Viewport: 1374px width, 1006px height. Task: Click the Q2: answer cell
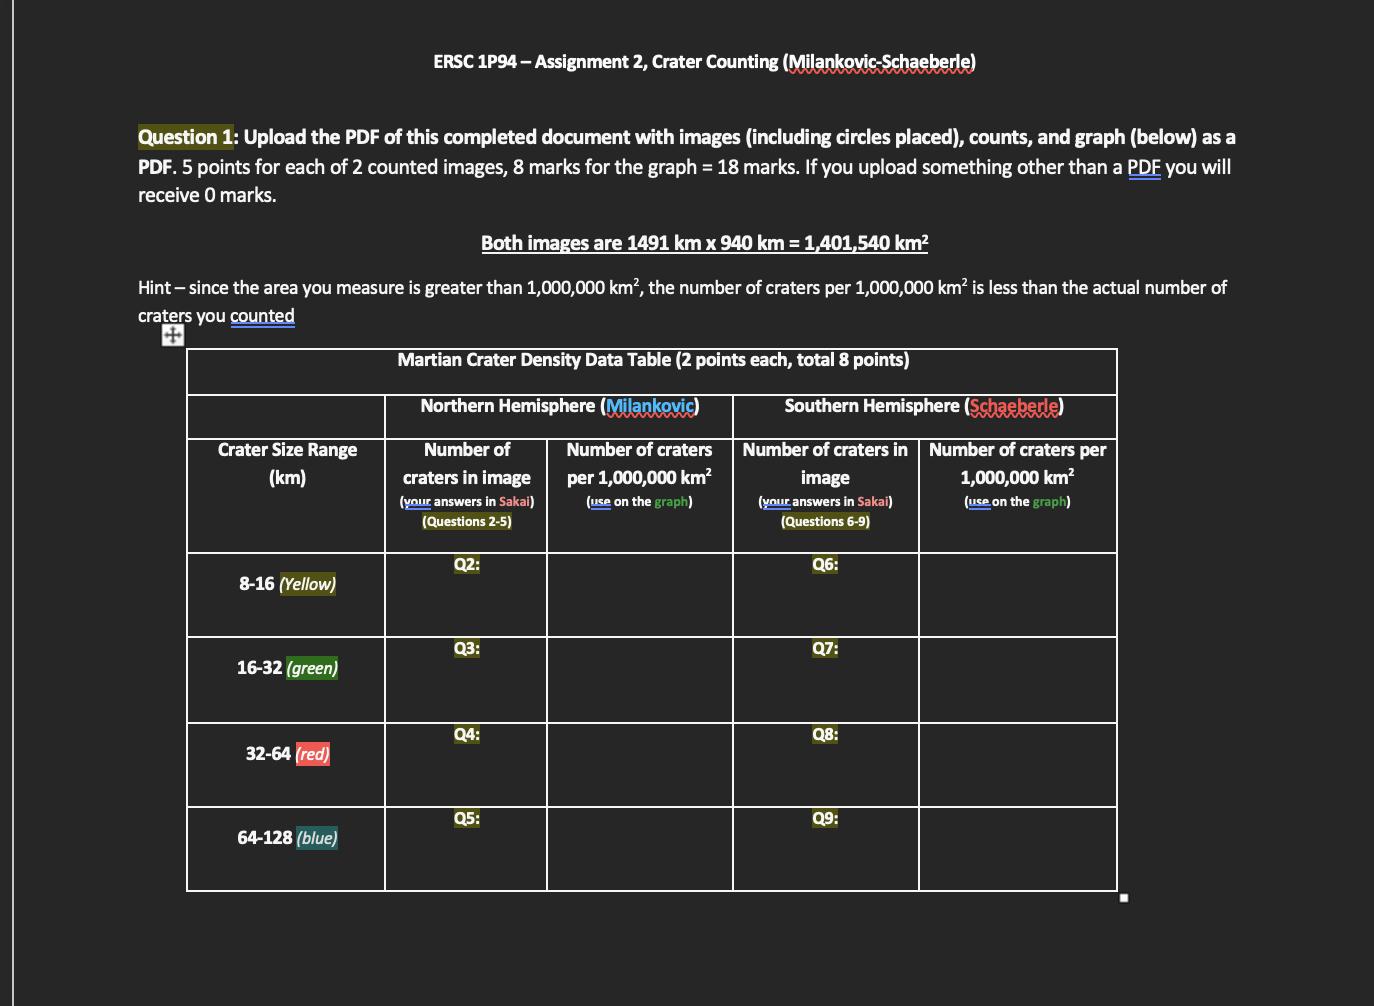466,595
